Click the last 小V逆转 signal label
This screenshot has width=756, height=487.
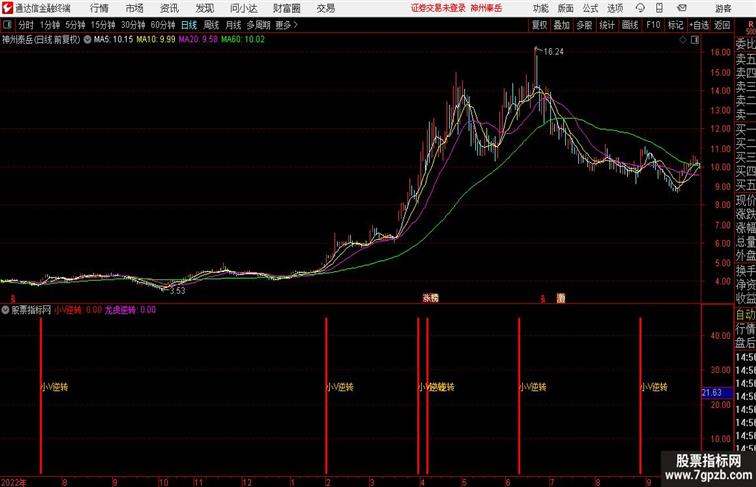click(654, 387)
